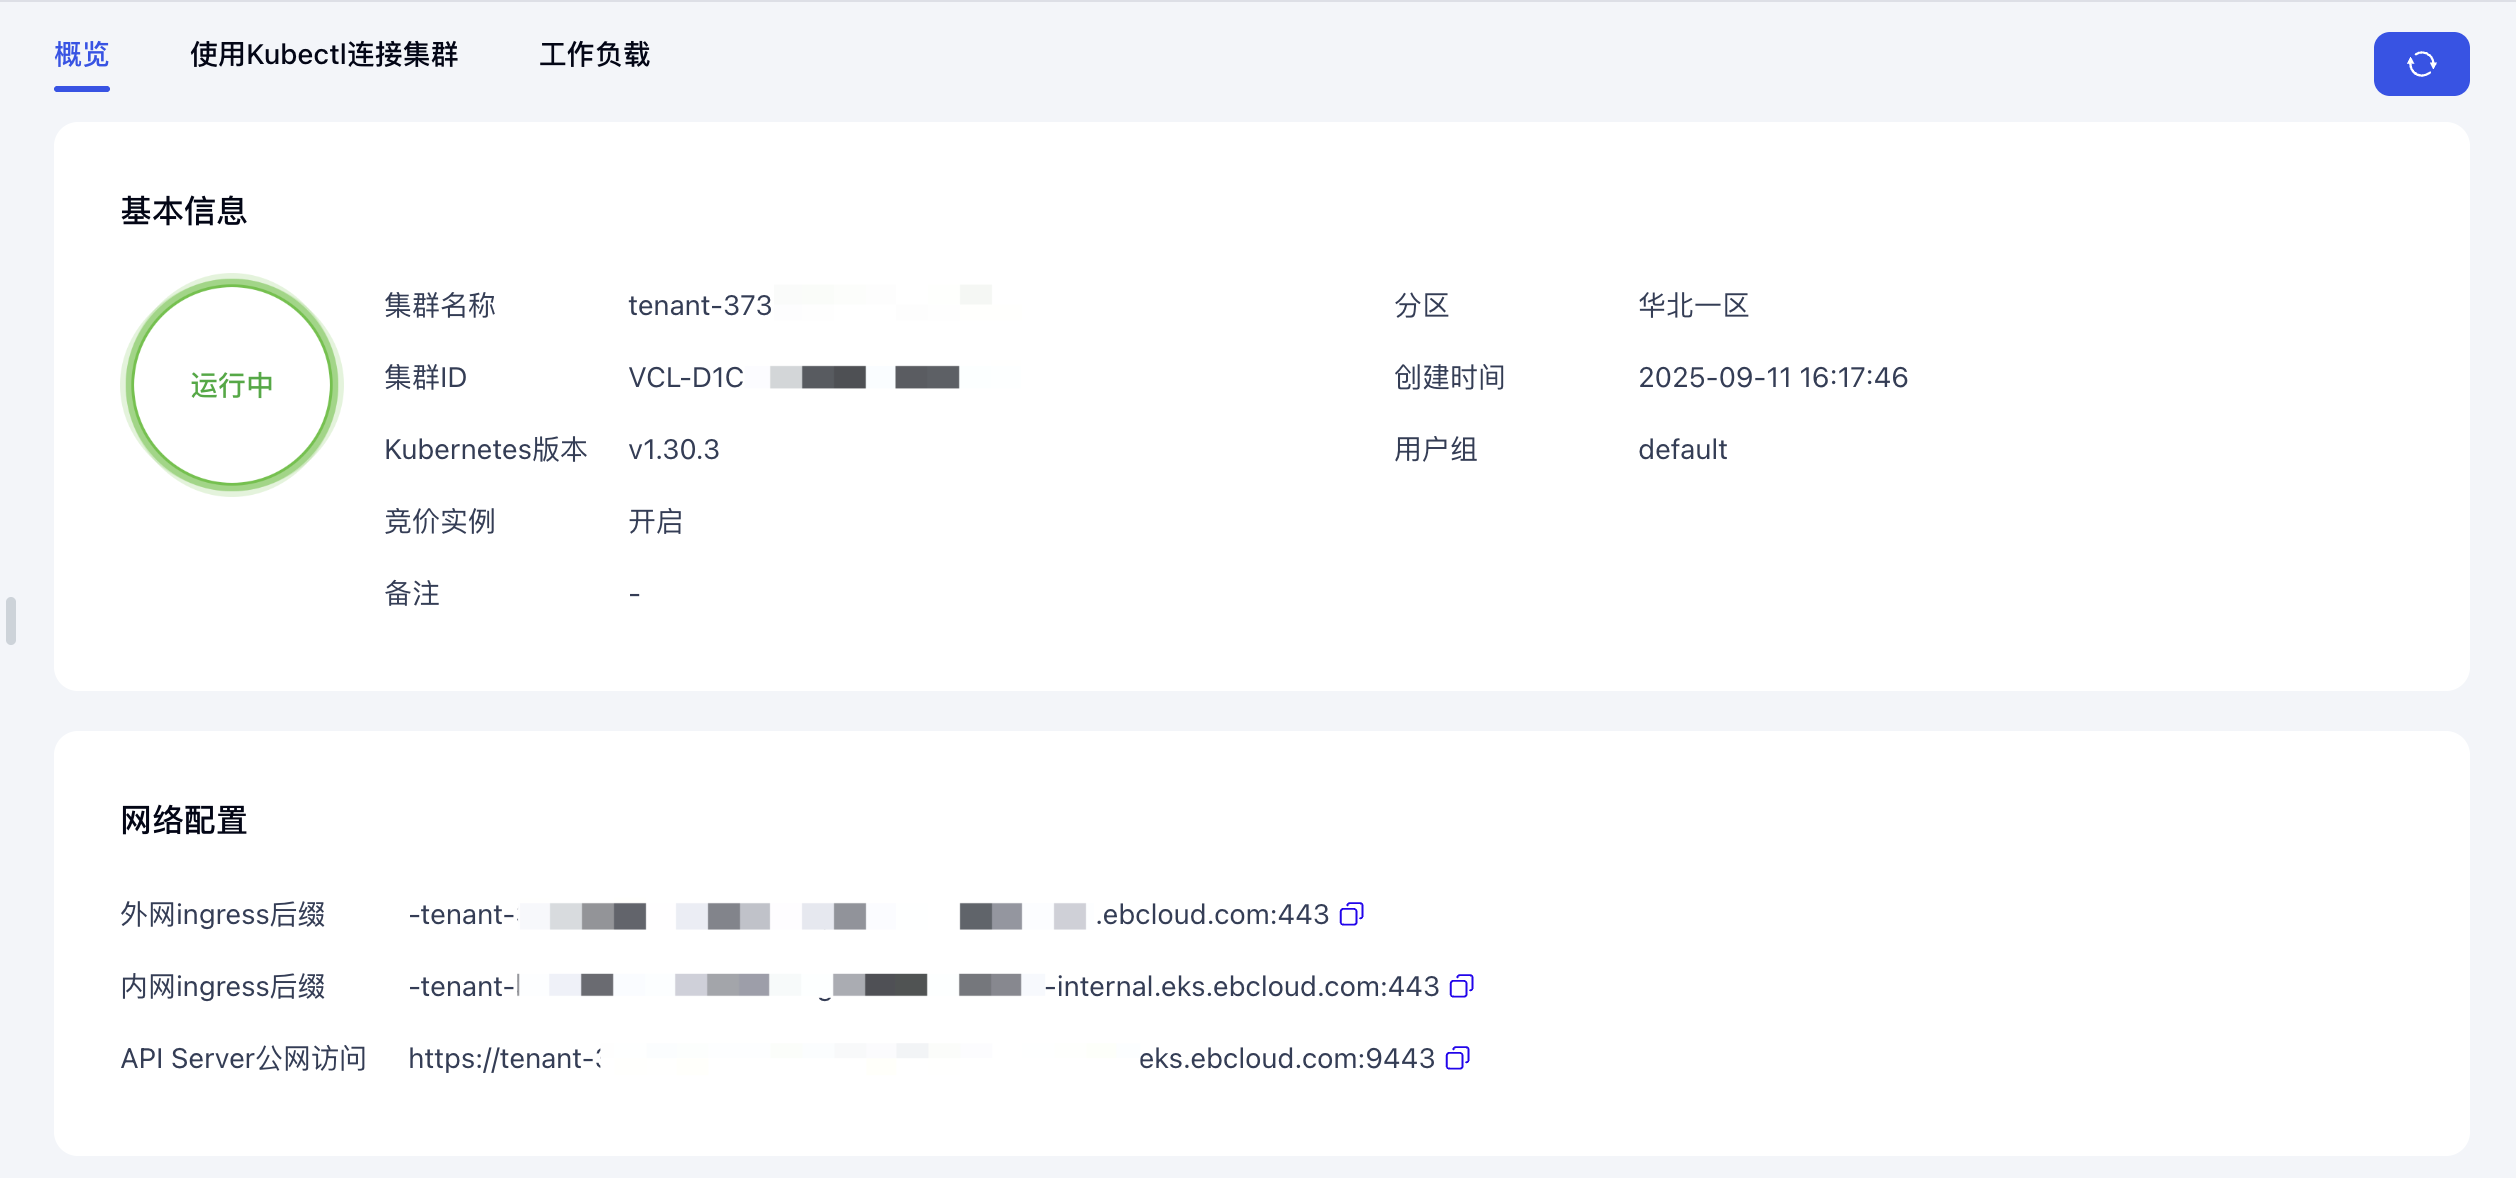Viewport: 2516px width, 1178px height.
Task: Click the 网络配置 section heading
Action: [x=184, y=820]
